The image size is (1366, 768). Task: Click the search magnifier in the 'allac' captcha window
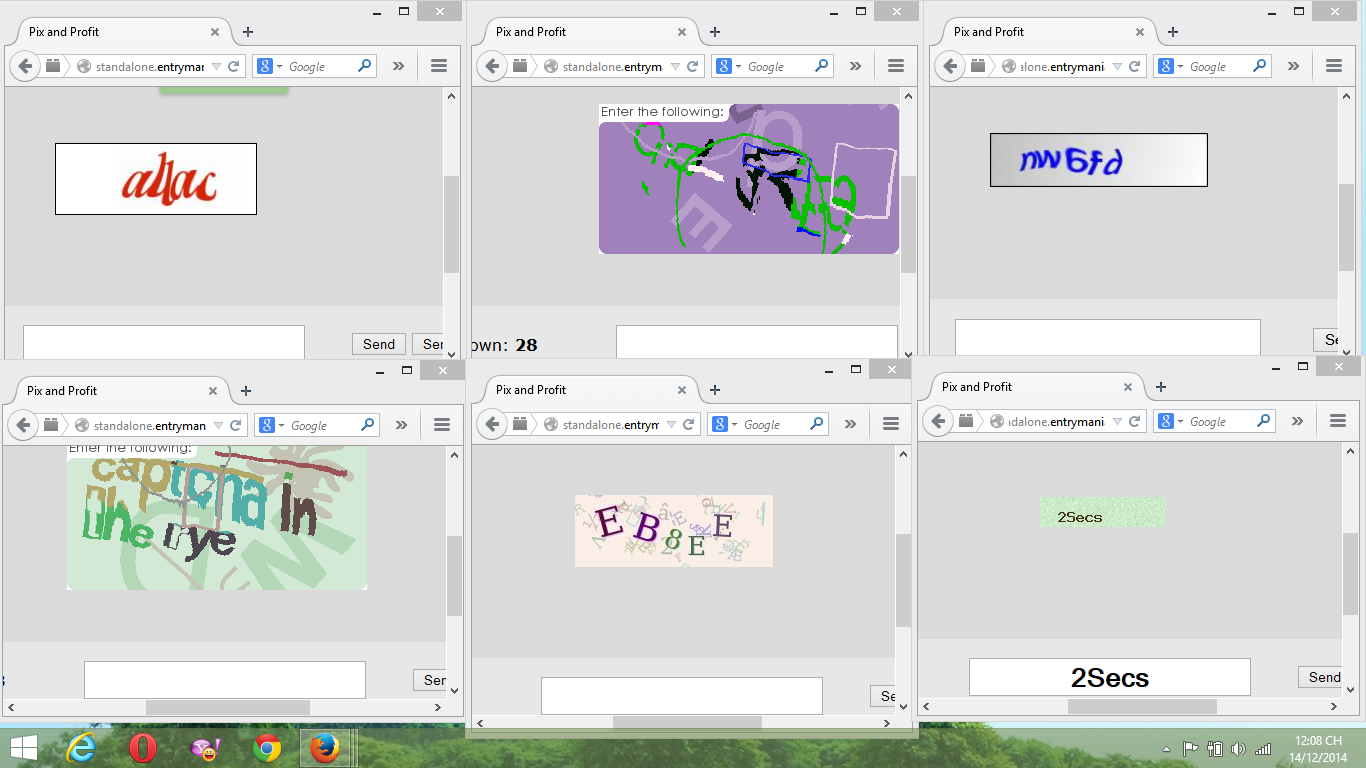[x=365, y=66]
